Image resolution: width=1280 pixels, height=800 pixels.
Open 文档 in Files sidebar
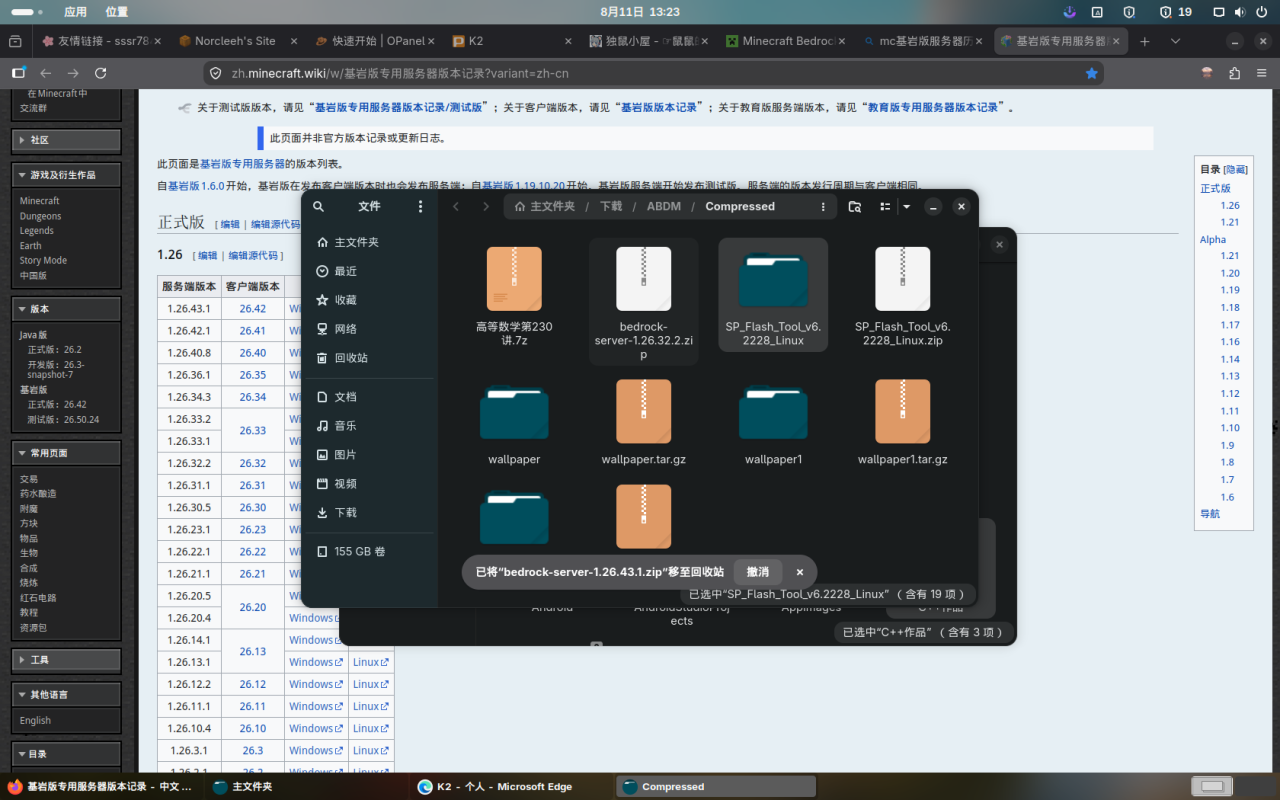tap(370, 397)
